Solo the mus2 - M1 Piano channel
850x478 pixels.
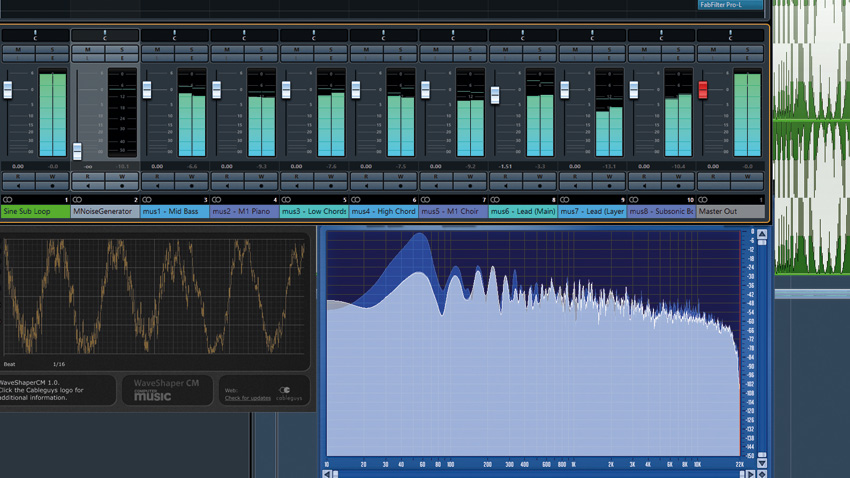point(261,50)
